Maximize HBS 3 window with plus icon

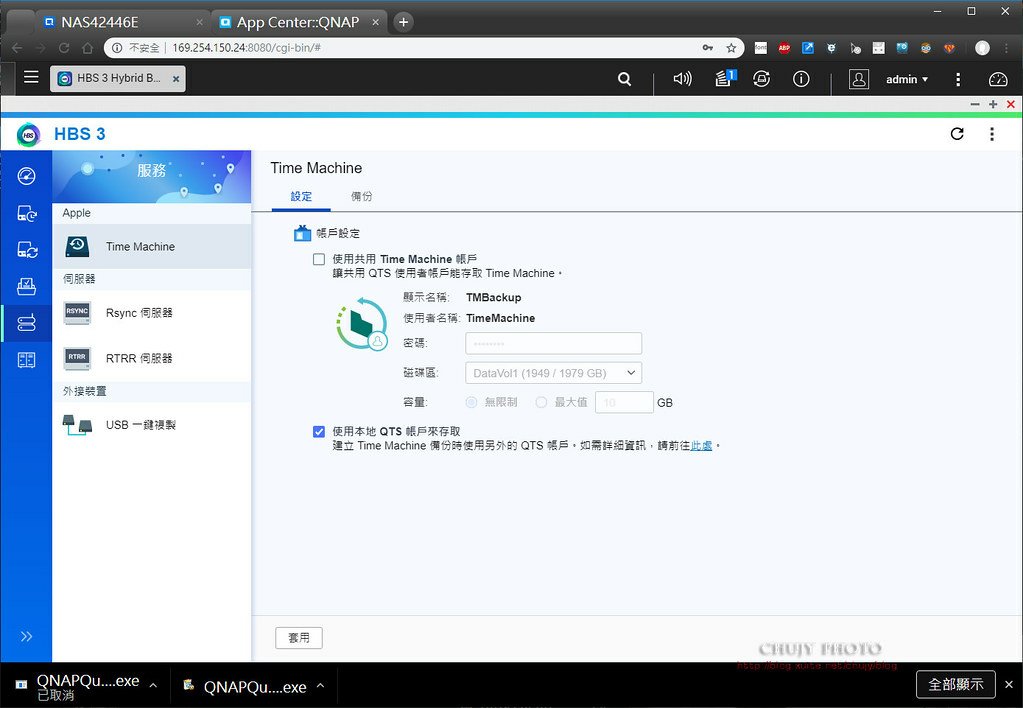point(993,104)
